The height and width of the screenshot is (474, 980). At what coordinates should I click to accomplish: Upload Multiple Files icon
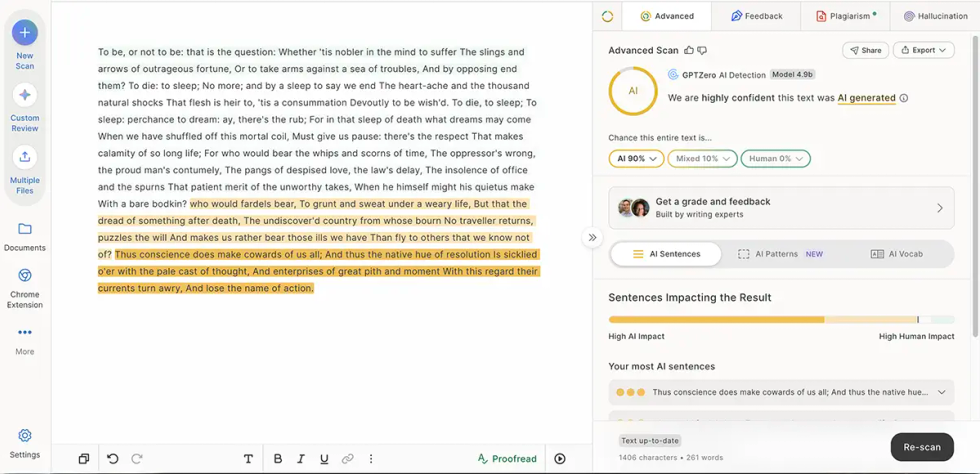point(24,156)
